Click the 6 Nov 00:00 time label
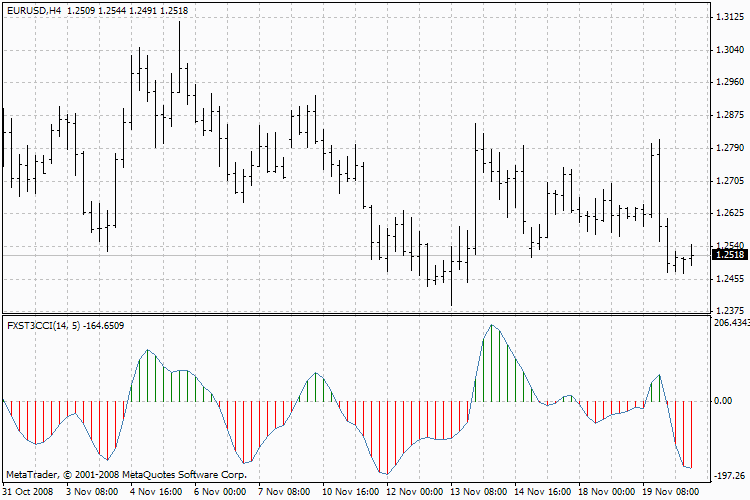This screenshot has height=500, width=750. click(x=220, y=492)
